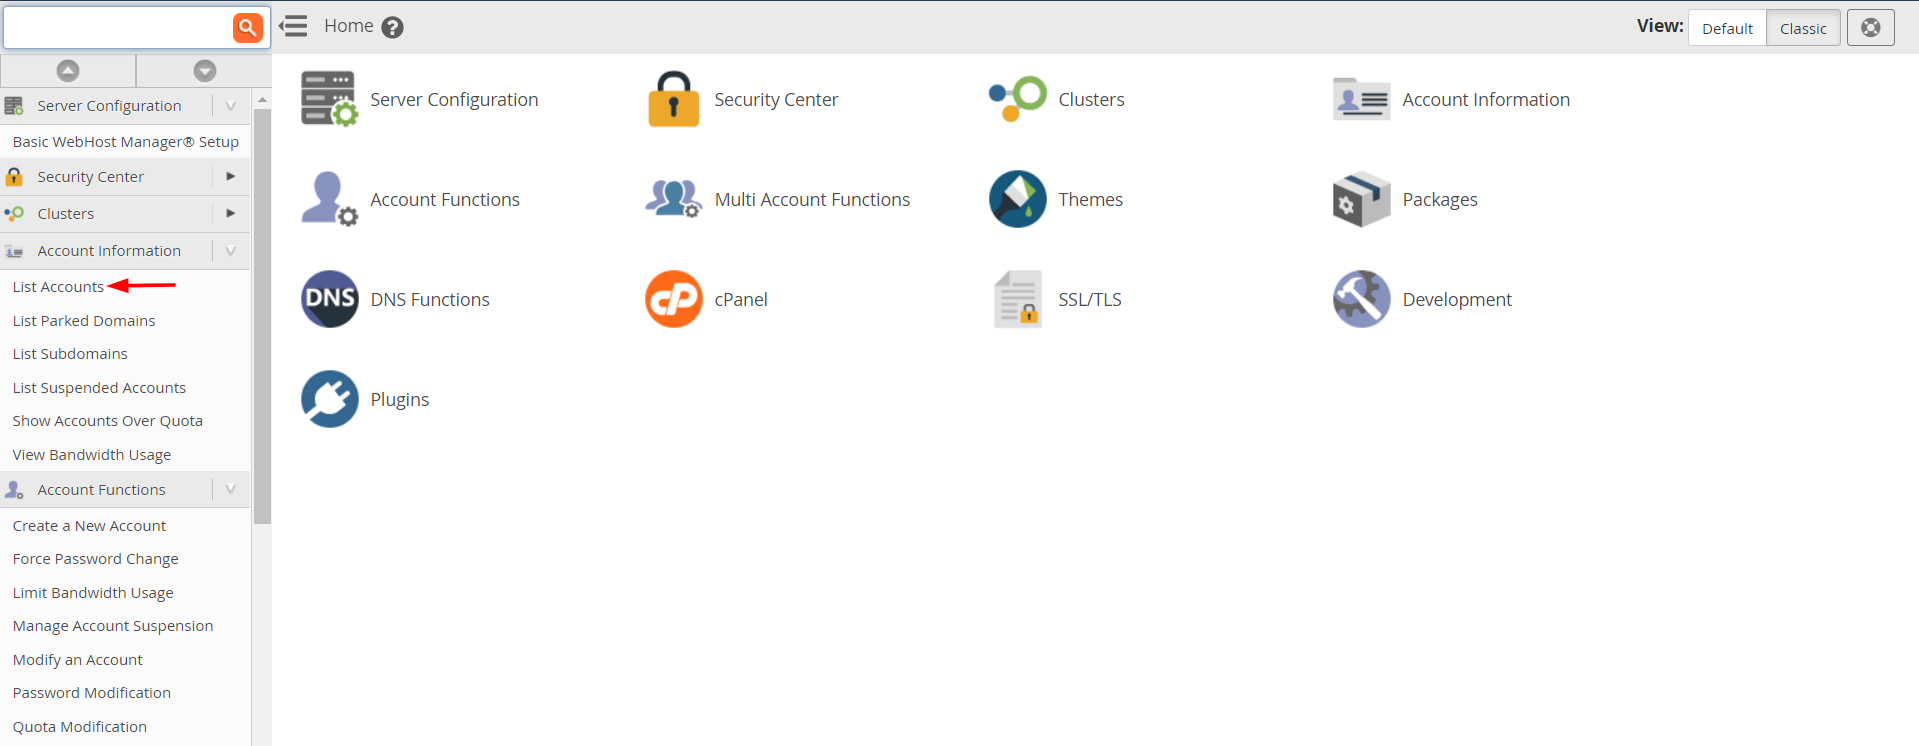Select Account Information sidebar heading
1919x746 pixels.
(x=109, y=250)
